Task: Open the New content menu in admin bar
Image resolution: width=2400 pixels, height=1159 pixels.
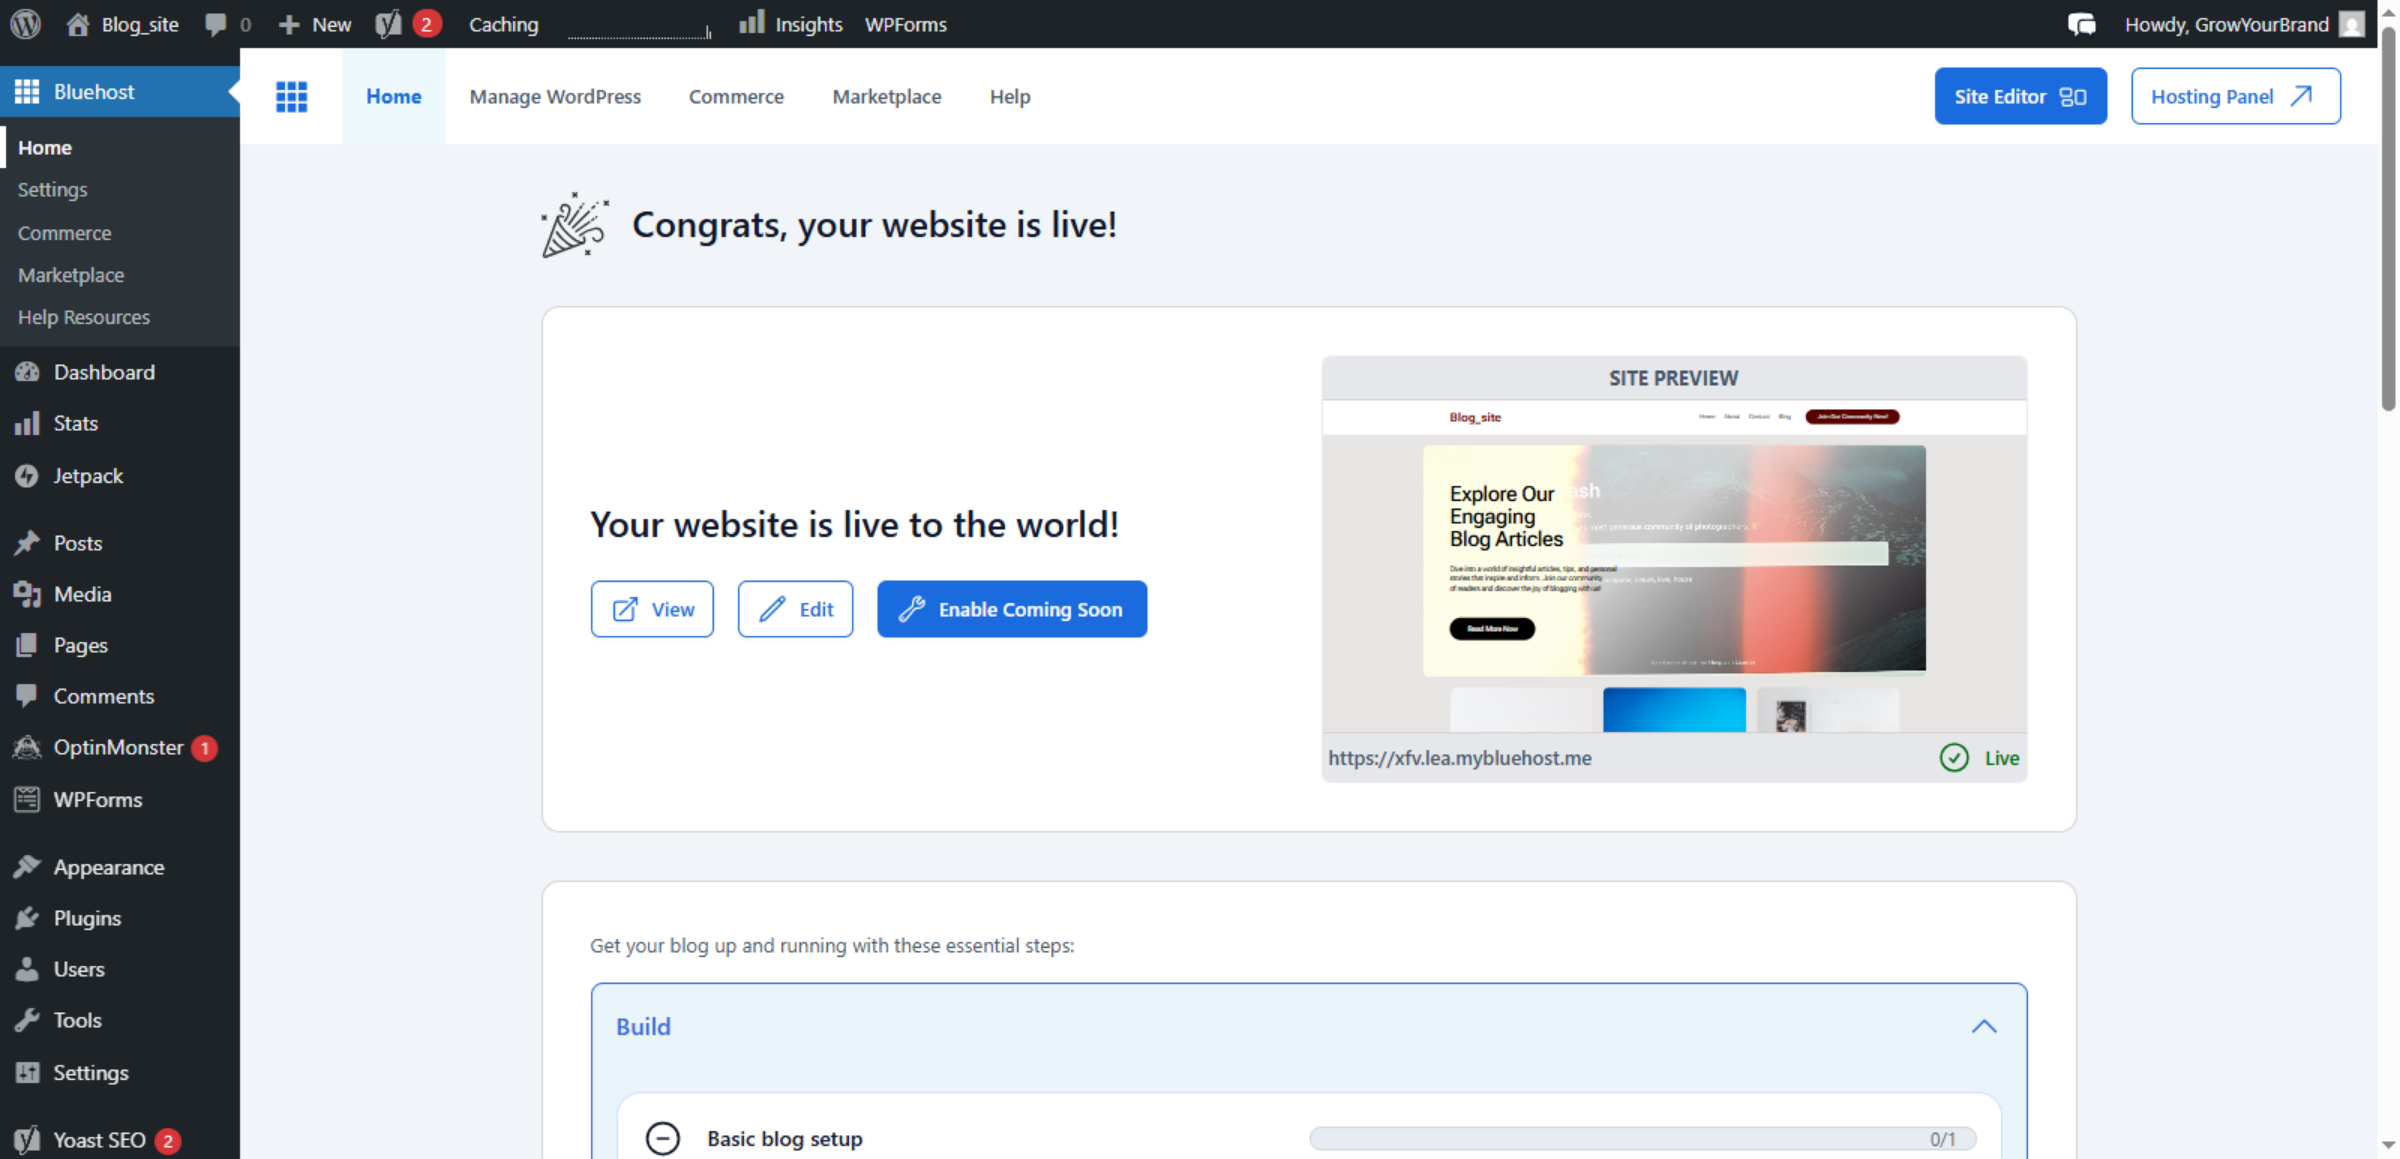Action: [314, 24]
